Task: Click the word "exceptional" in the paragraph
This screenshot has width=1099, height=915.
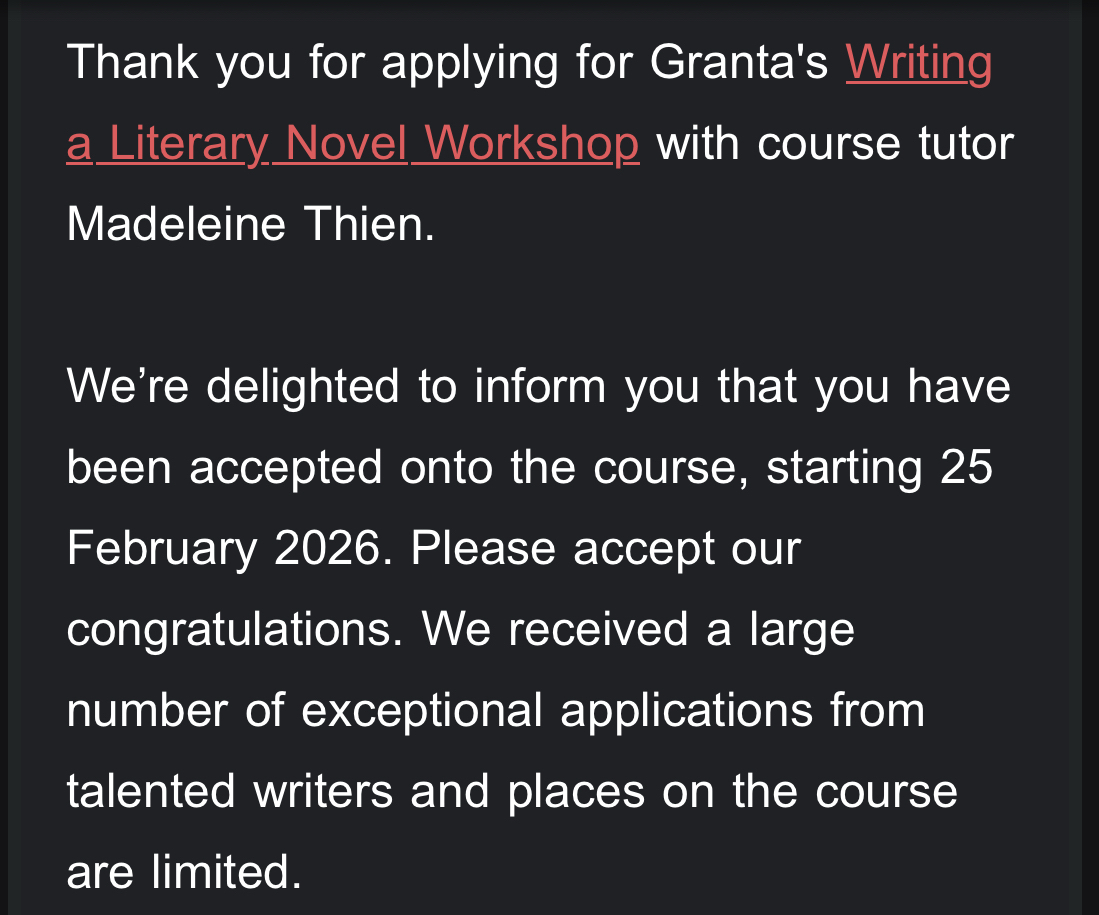Action: (421, 710)
